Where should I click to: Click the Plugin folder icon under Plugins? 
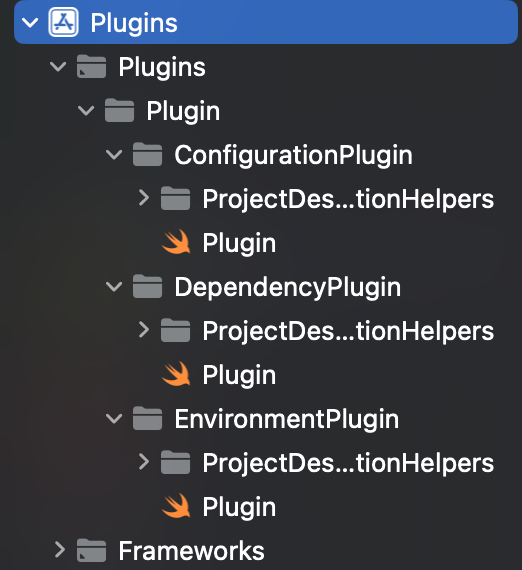click(119, 111)
